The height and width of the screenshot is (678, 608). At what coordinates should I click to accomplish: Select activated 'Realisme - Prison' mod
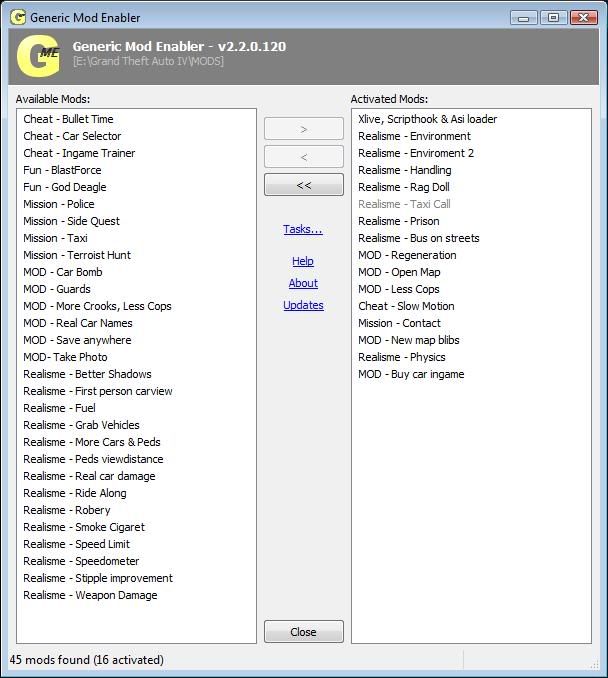coord(399,221)
